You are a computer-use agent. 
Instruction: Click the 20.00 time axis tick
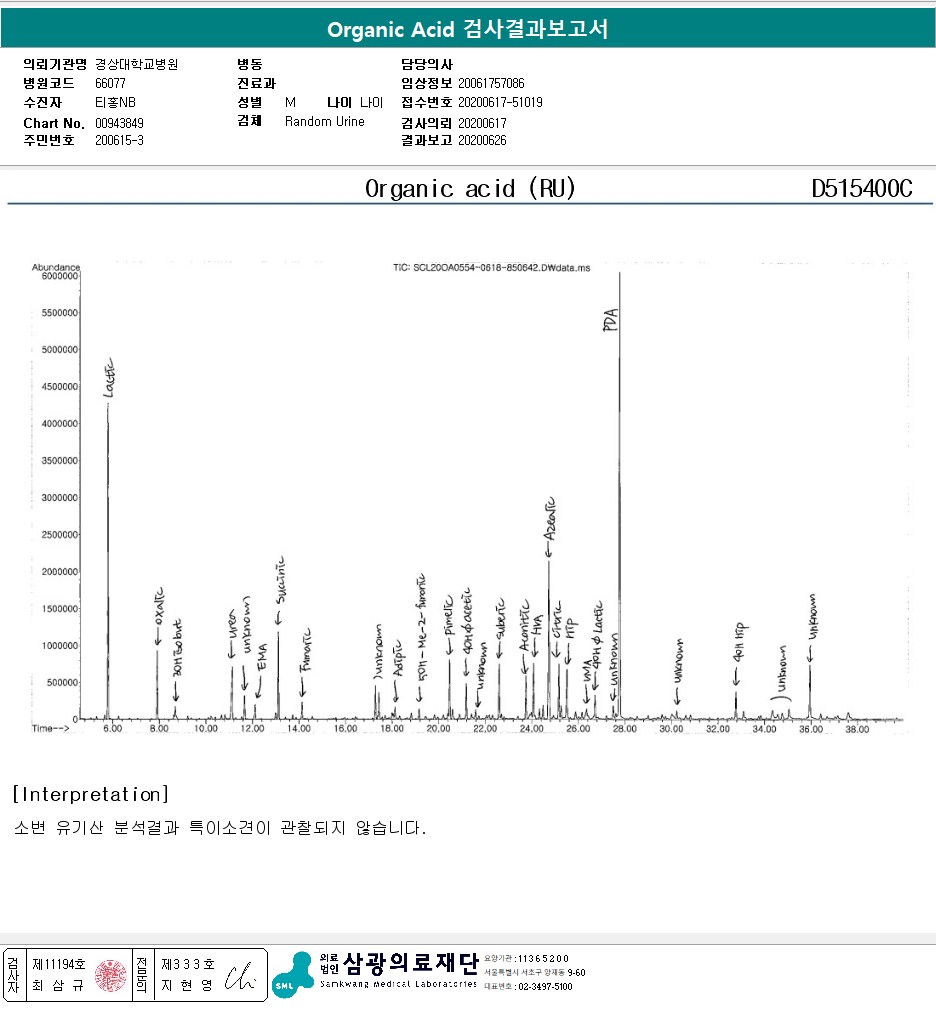tap(438, 729)
